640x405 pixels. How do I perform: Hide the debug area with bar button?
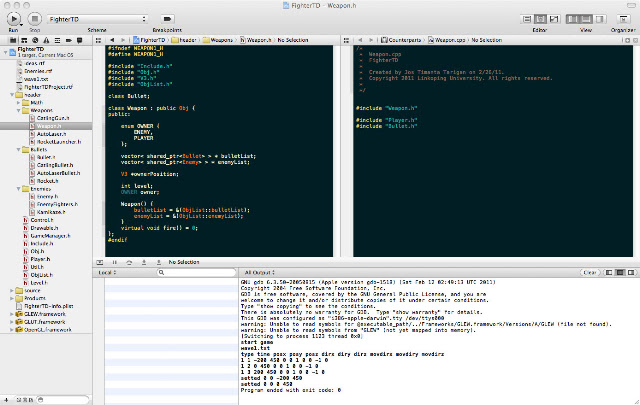pyautogui.click(x=100, y=262)
